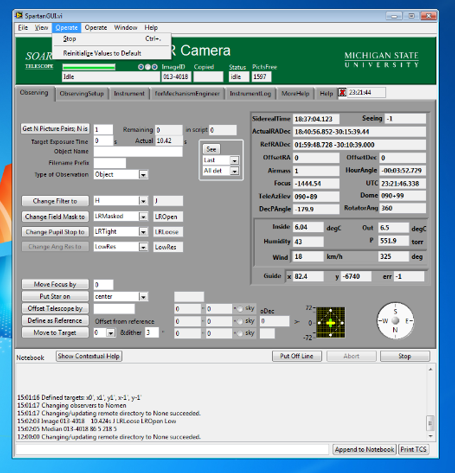
Task: Click the Target Exposure Time field
Action: coord(103,141)
